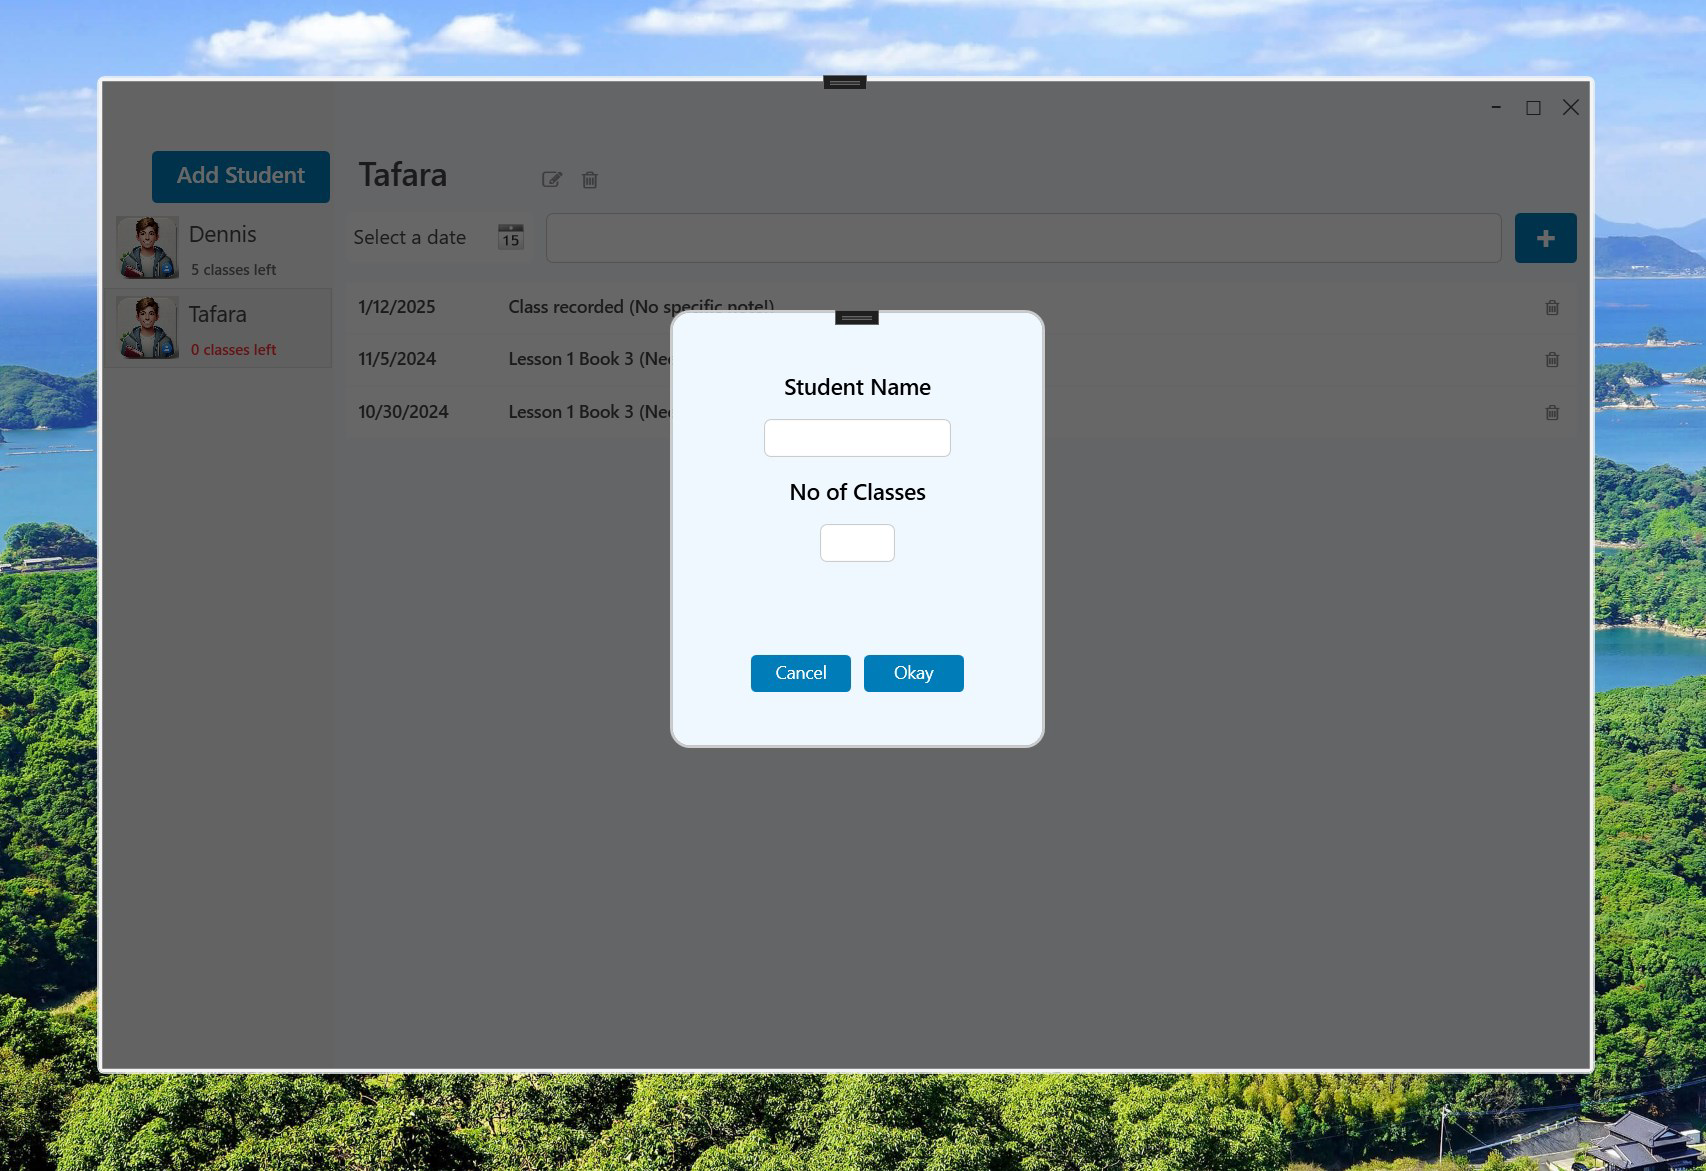Cancel the new student dialog
The image size is (1706, 1171).
click(801, 673)
